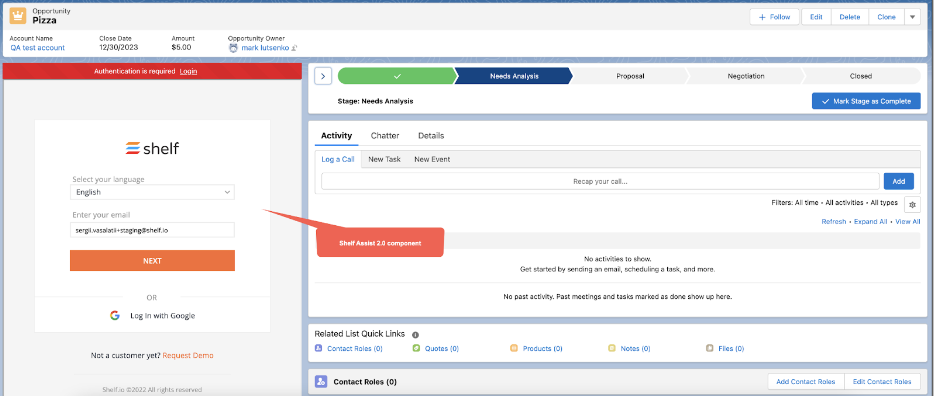
Task: Open Files (0) quick link
Action: pyautogui.click(x=731, y=348)
